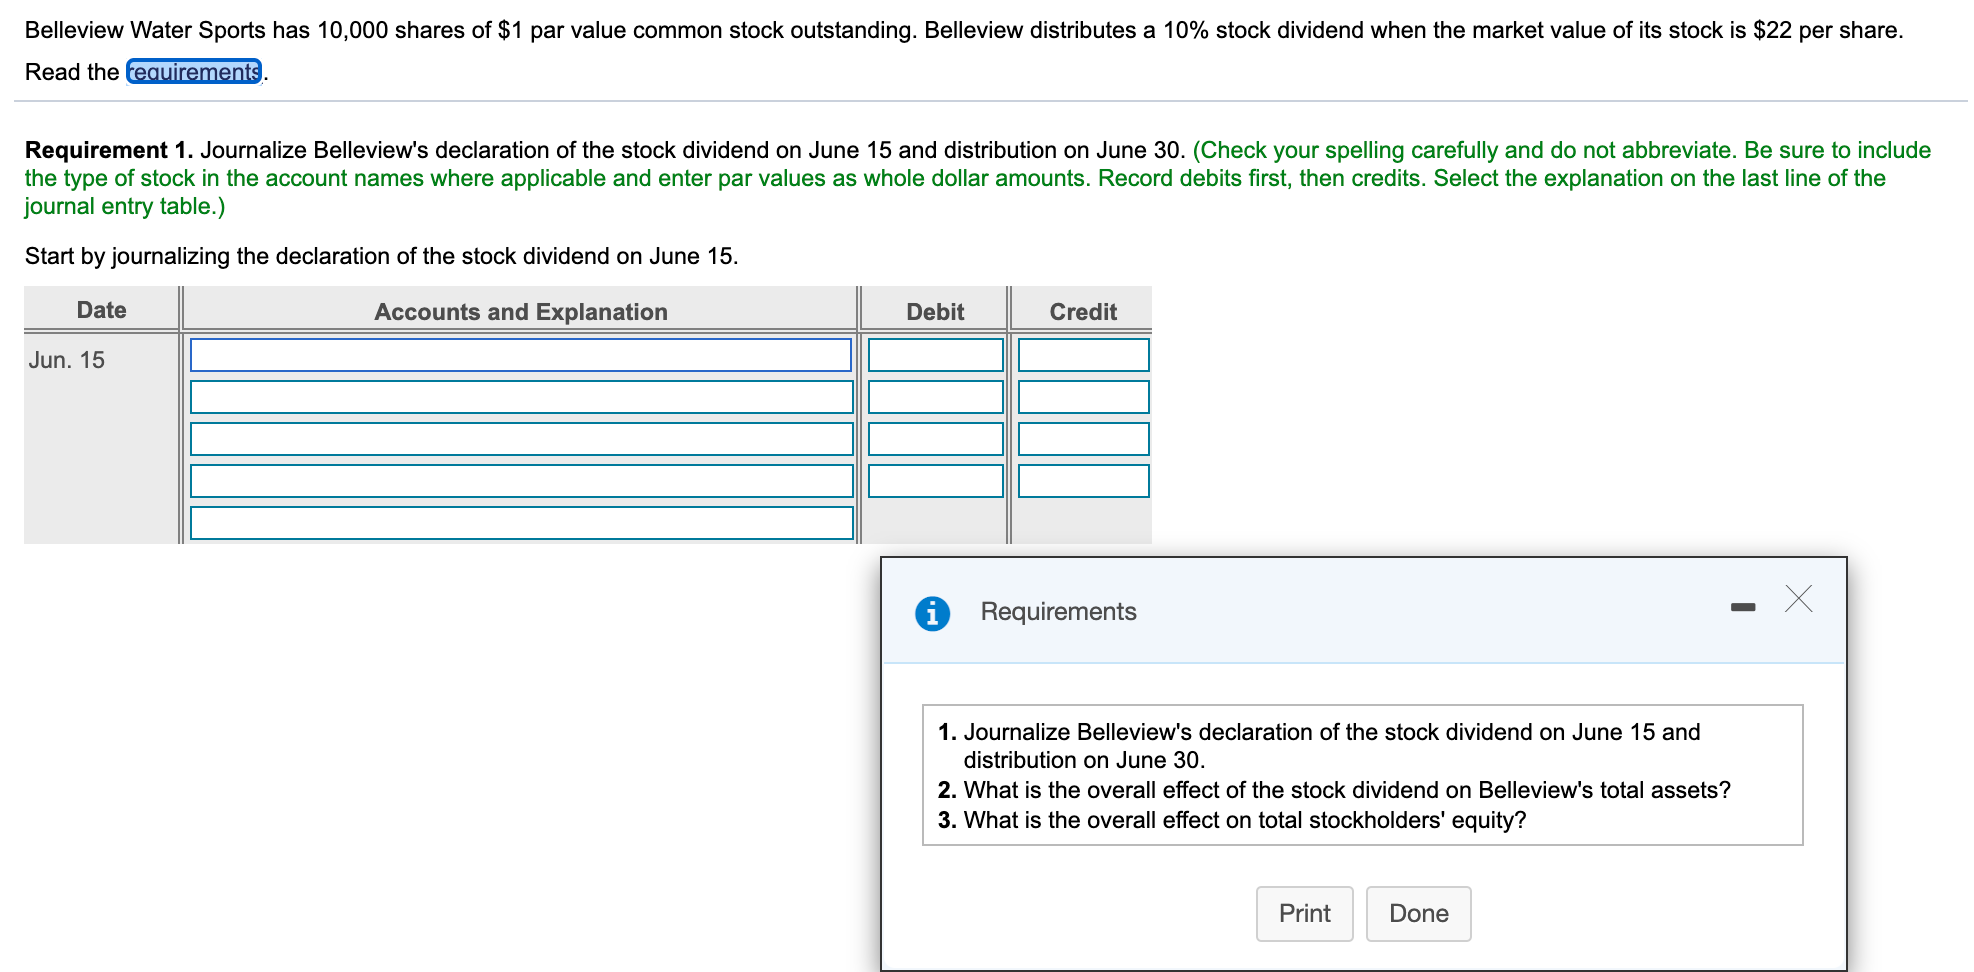
Task: Select the explanation field on the last line
Action: point(521,523)
